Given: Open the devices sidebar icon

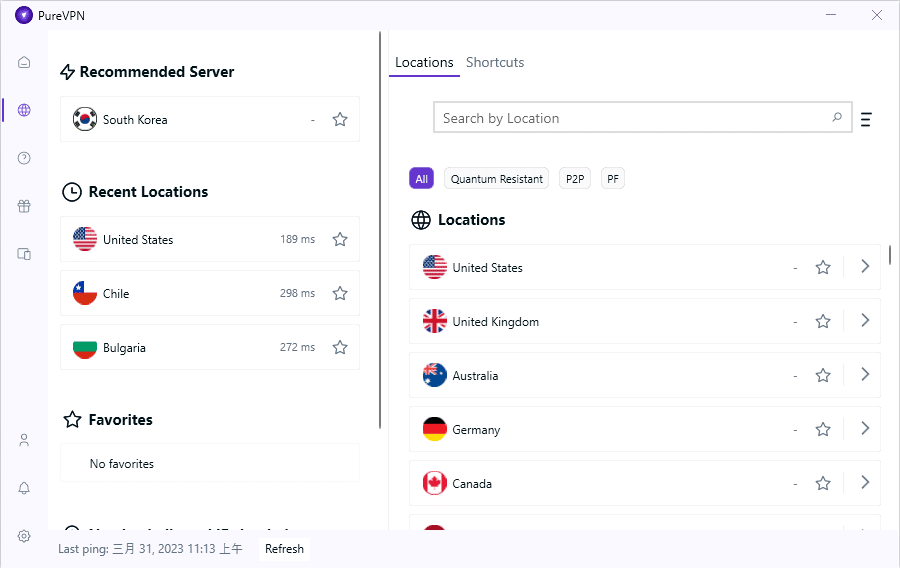Looking at the screenshot, I should click(x=24, y=254).
